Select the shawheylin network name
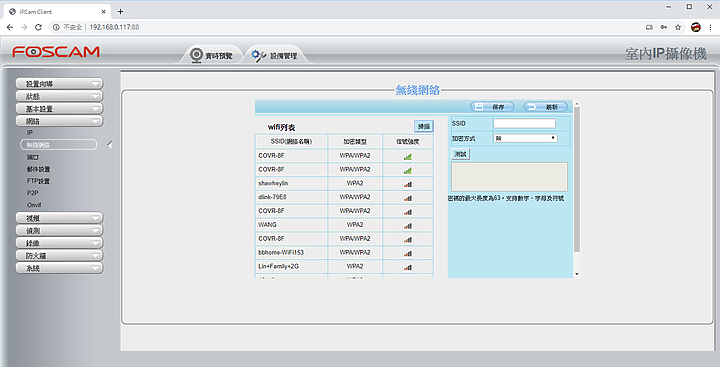 pyautogui.click(x=273, y=183)
